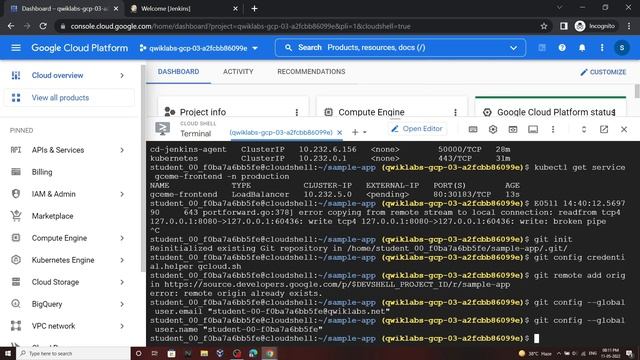The height and width of the screenshot is (360, 640).
Task: Open the Windows Start menu
Action: point(8,353)
